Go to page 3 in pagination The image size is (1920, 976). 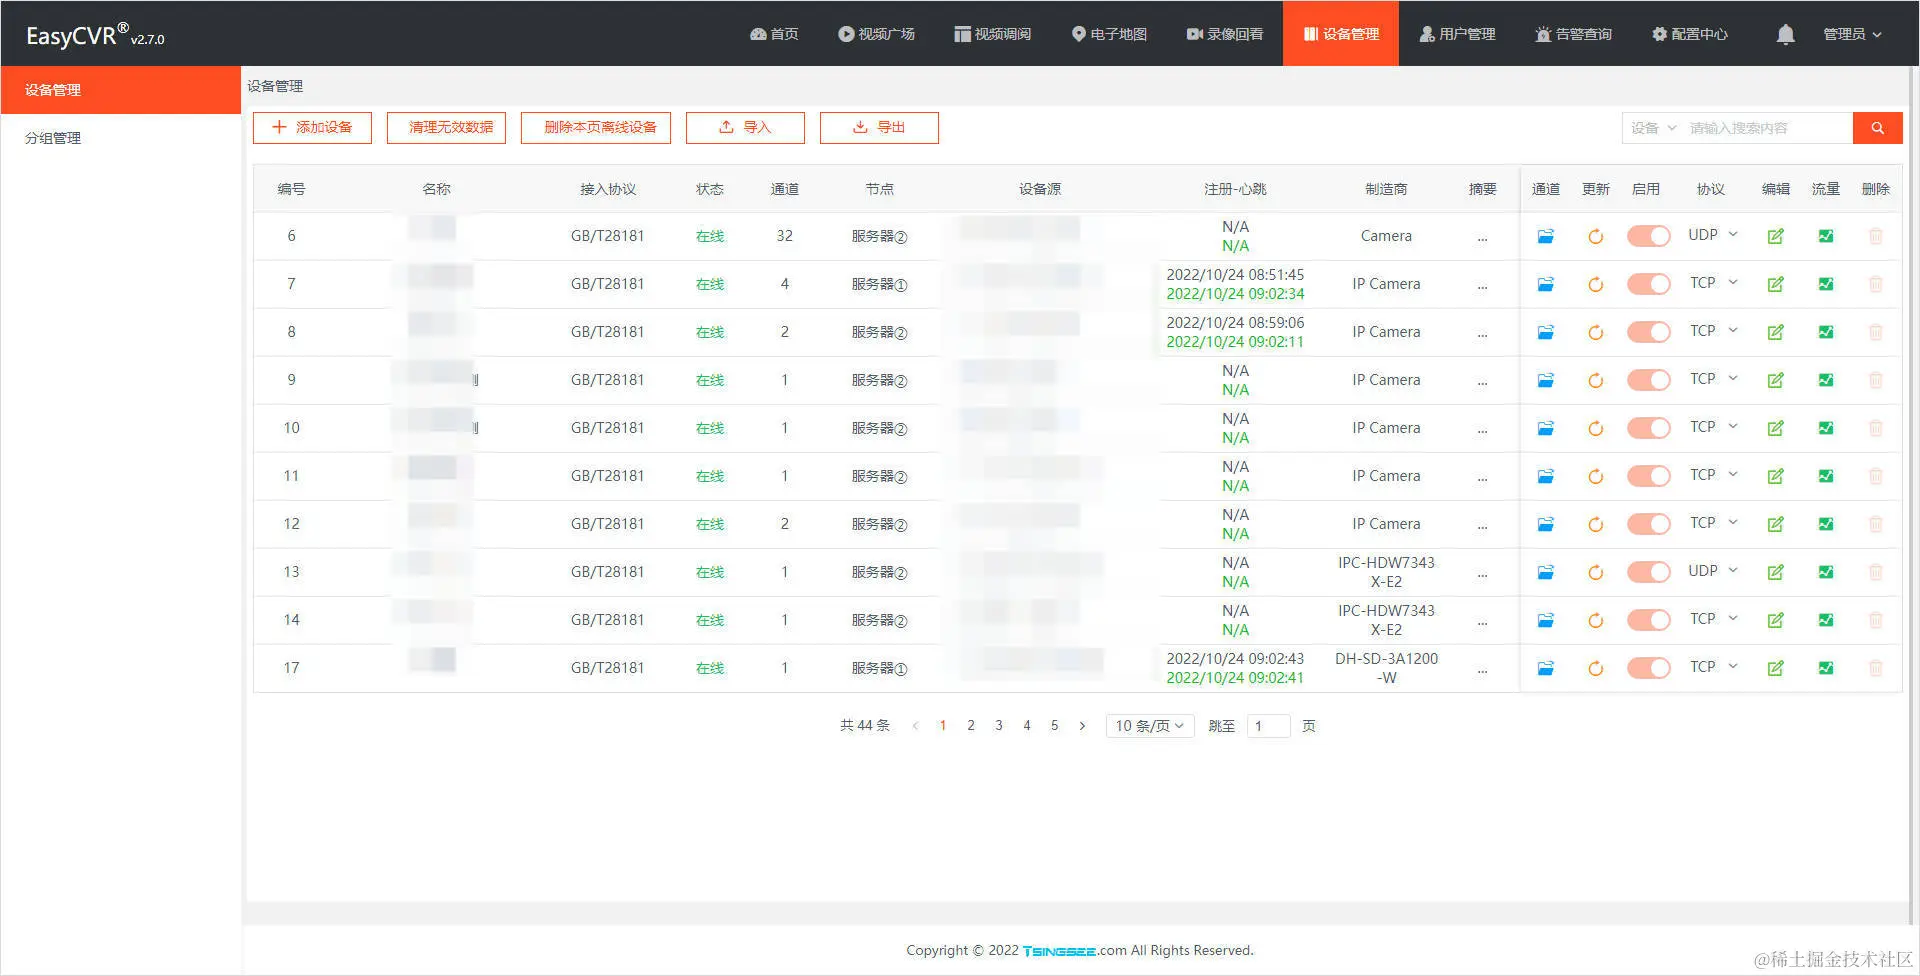point(999,726)
